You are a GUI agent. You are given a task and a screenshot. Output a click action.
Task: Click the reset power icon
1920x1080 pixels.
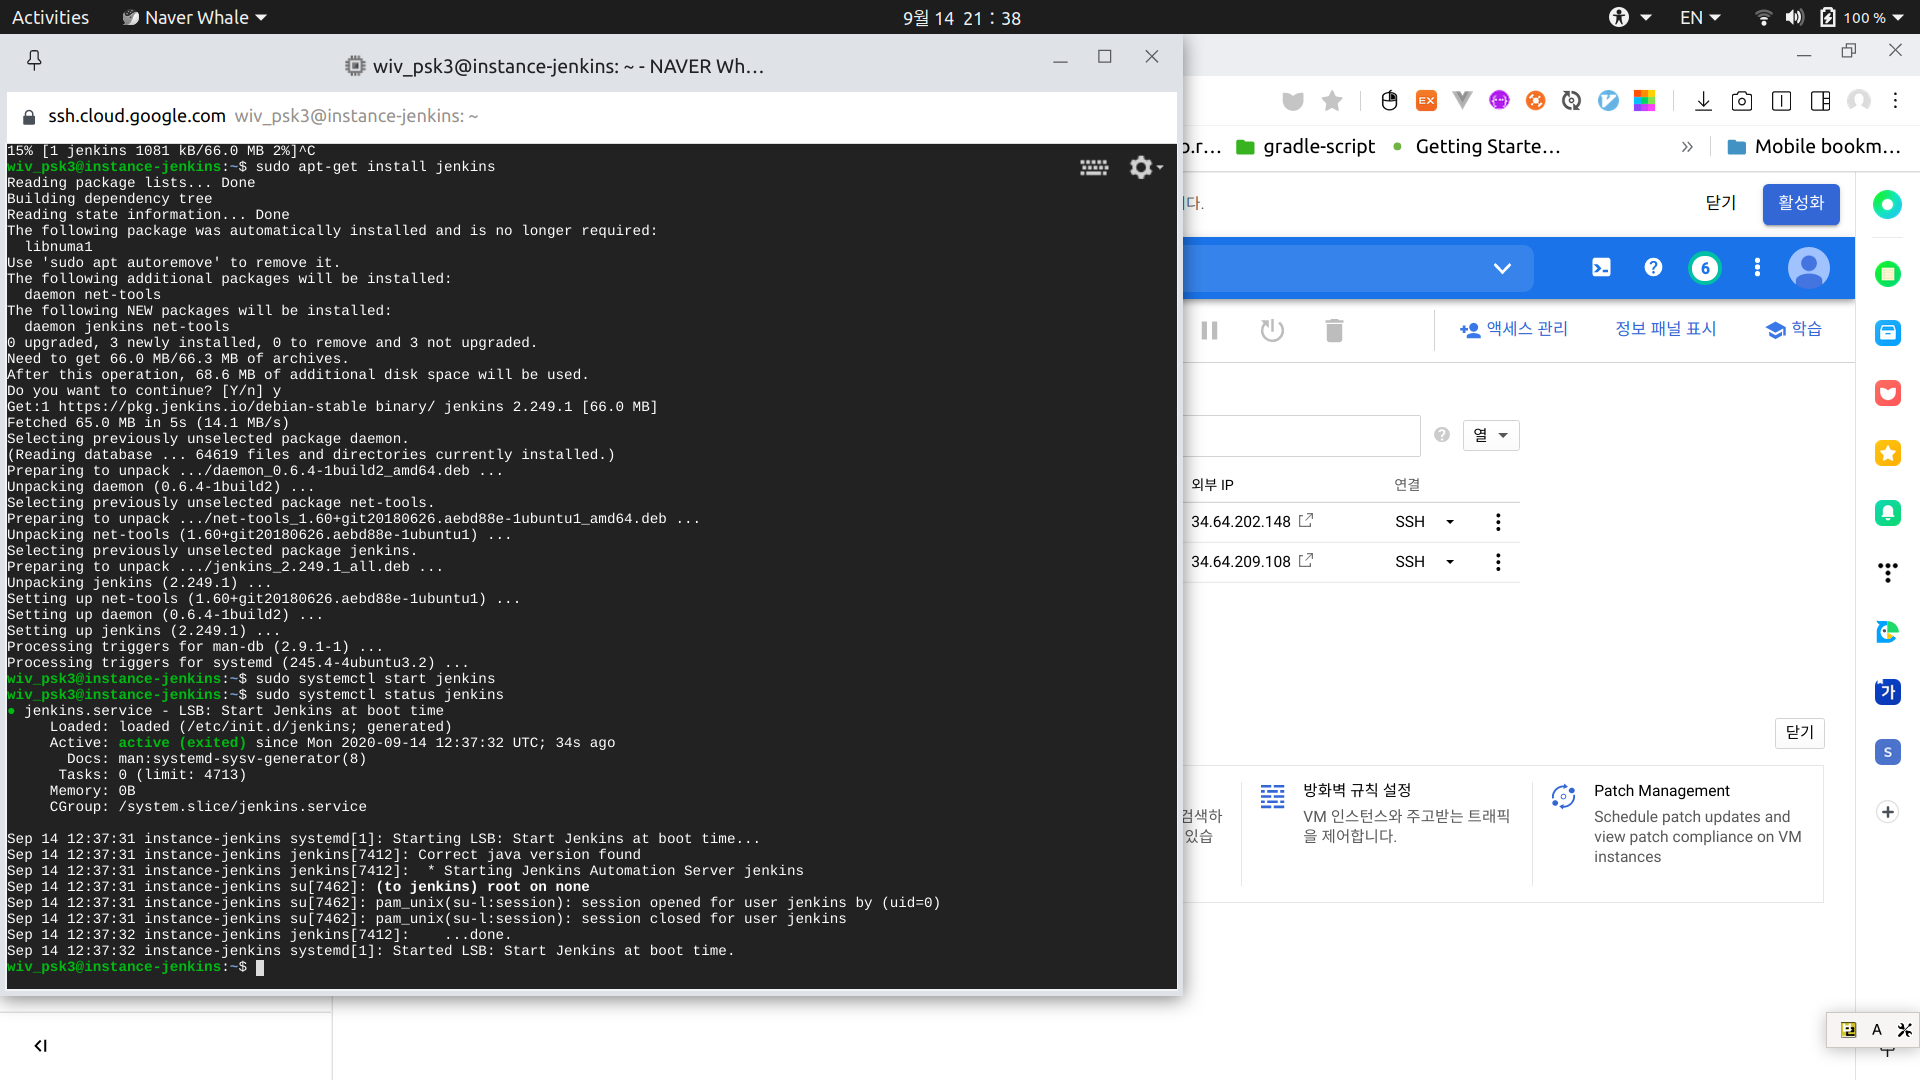[1272, 330]
